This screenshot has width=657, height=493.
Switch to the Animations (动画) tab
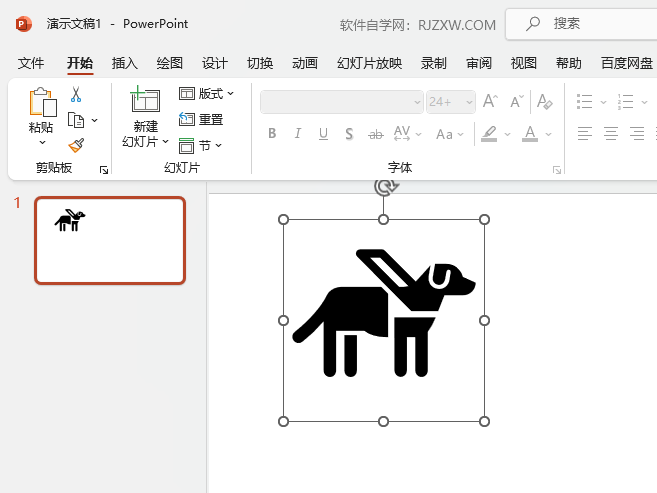305,63
